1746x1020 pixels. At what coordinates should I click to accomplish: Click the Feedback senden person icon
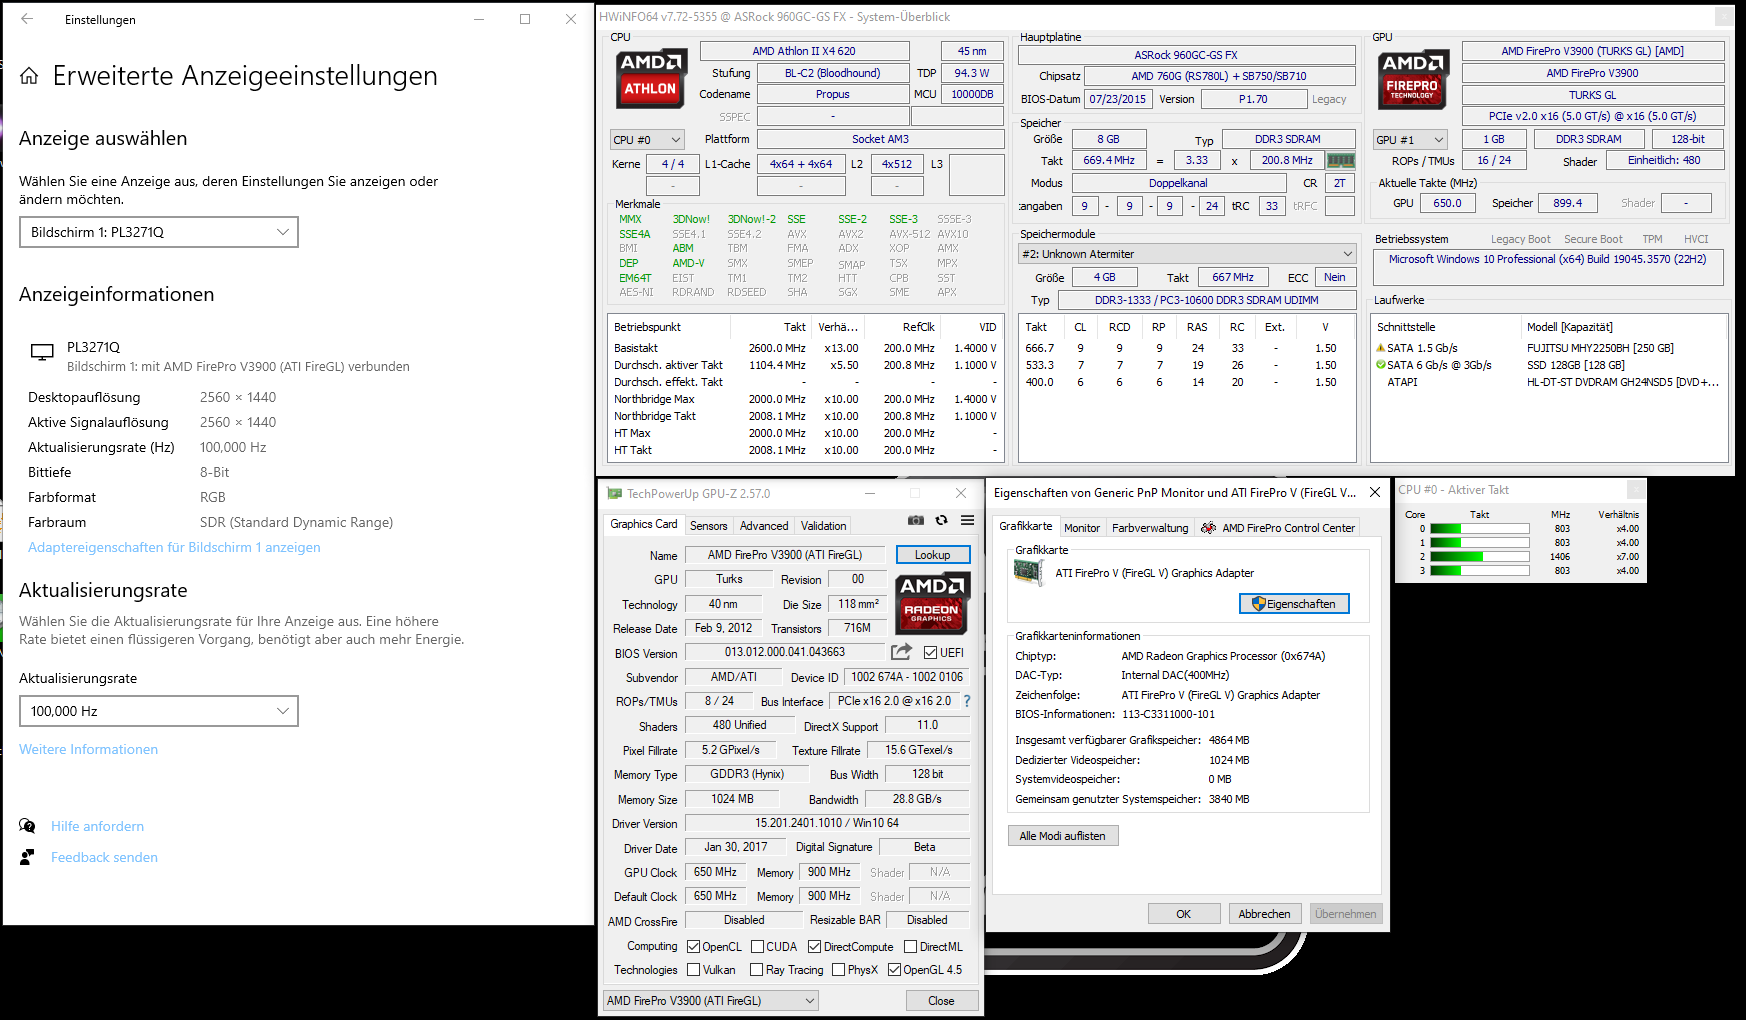click(x=27, y=857)
